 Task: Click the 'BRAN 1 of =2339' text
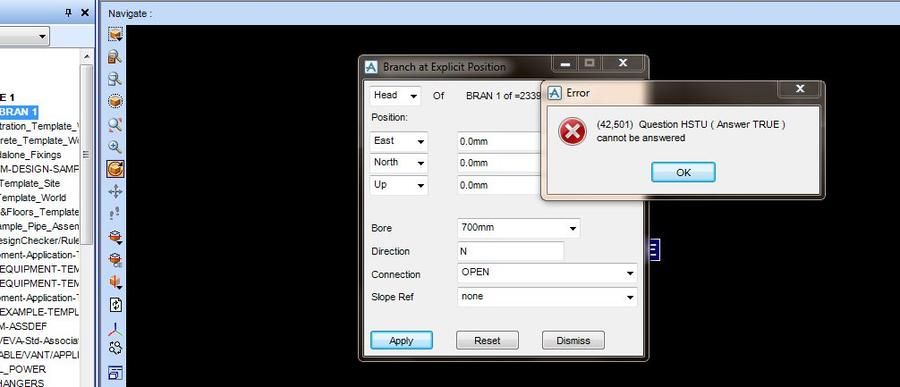click(503, 96)
